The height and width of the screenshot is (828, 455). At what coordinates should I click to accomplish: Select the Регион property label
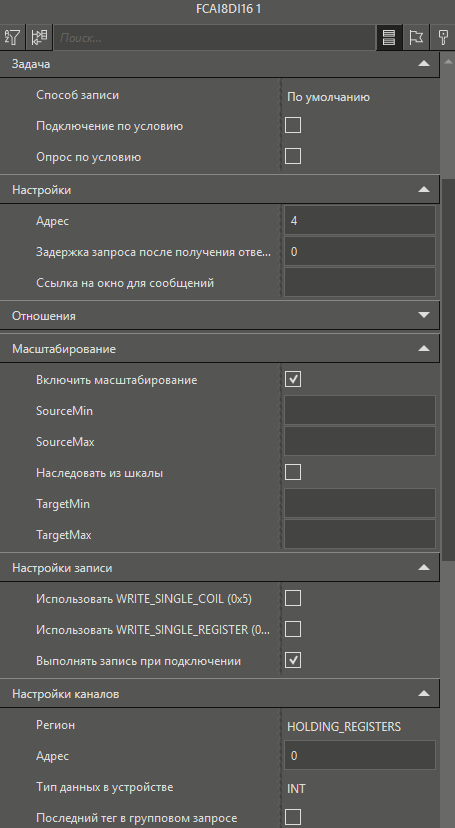(x=55, y=726)
